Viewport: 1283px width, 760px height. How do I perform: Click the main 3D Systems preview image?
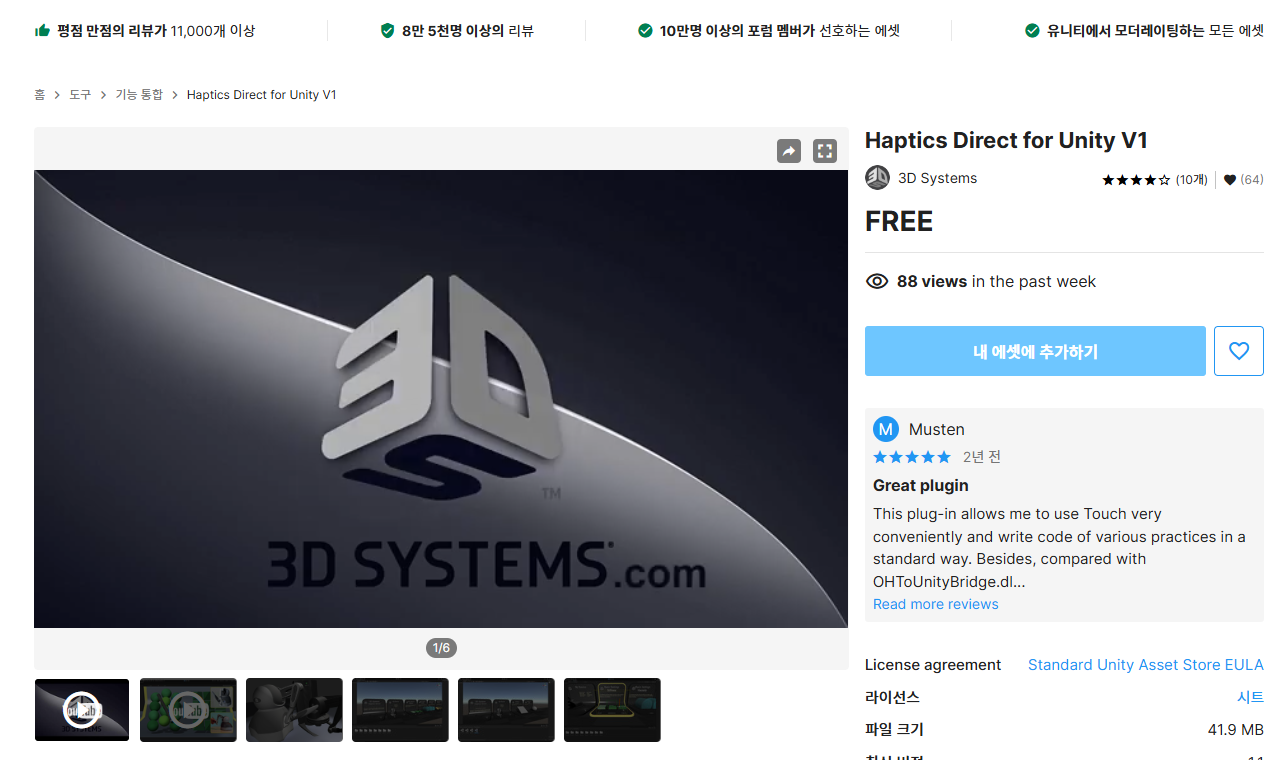(441, 399)
